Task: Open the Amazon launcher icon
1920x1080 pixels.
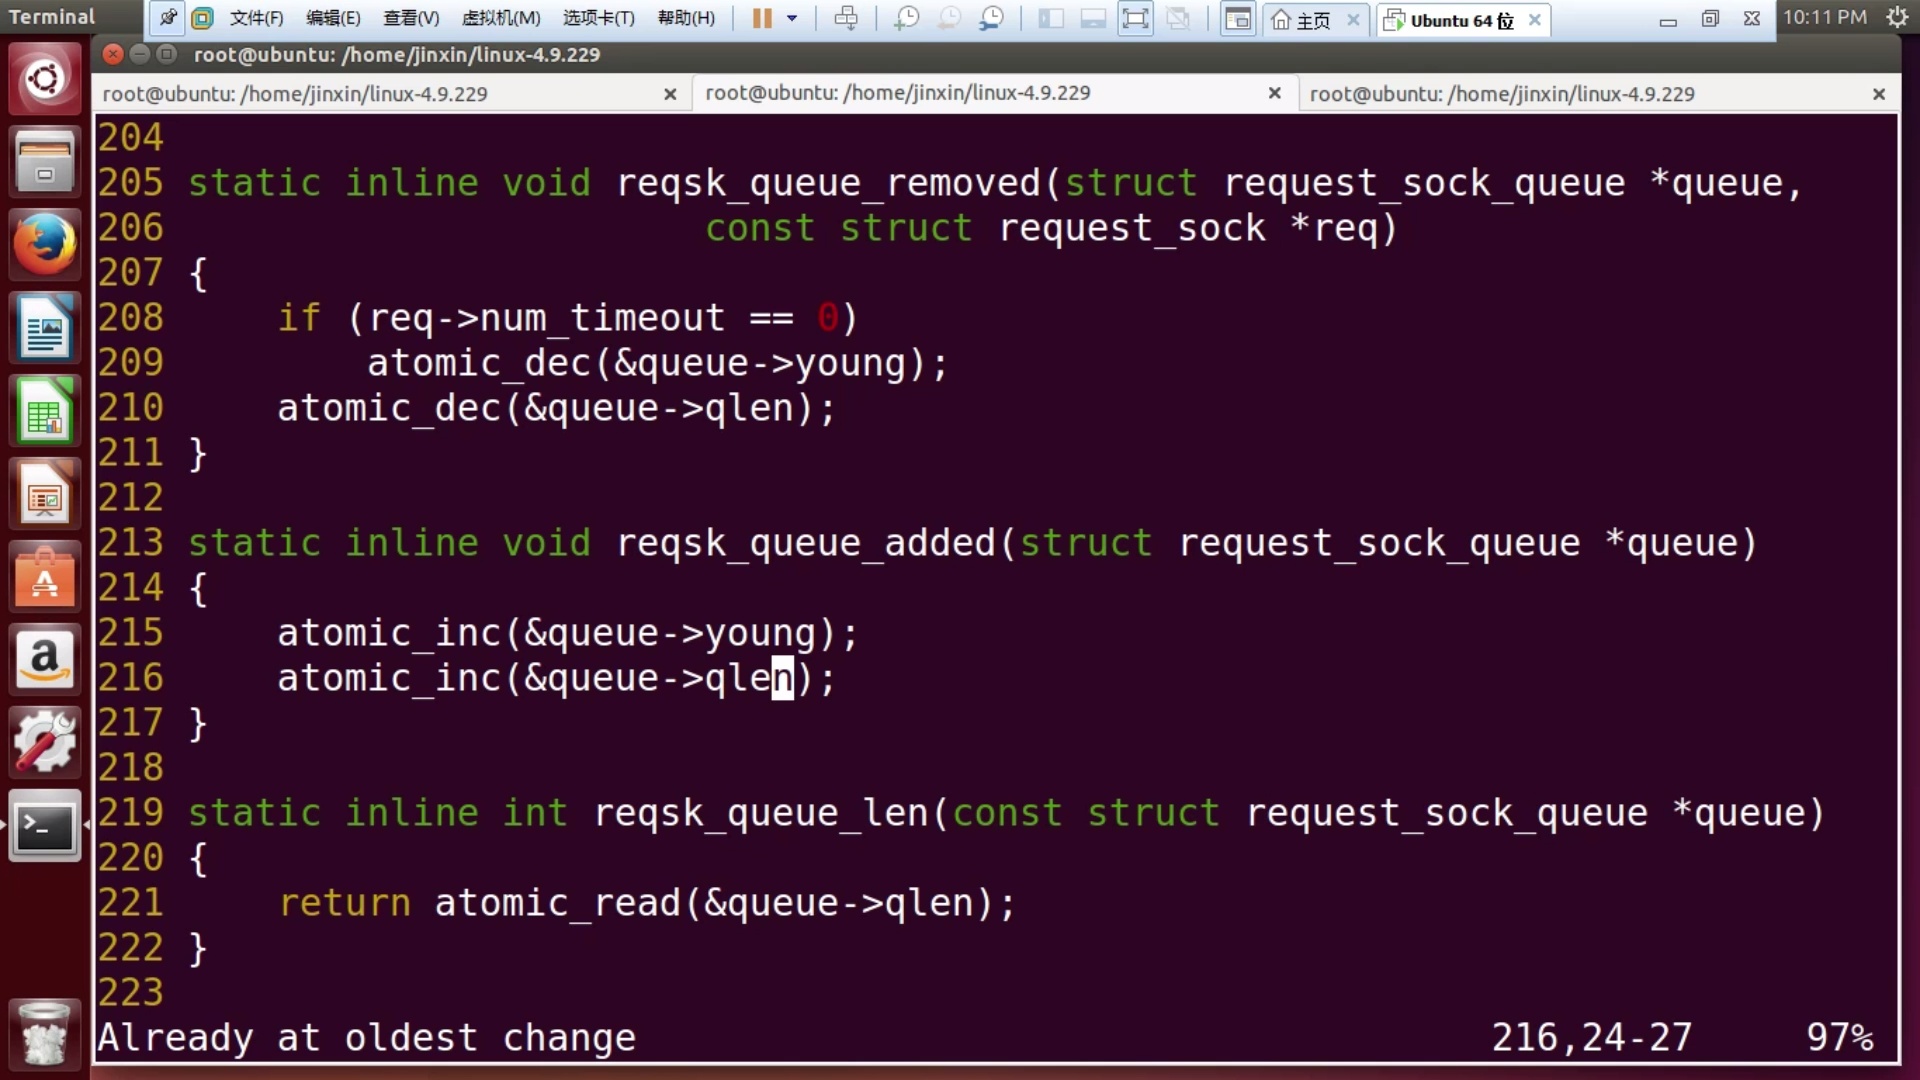Action: coord(44,660)
